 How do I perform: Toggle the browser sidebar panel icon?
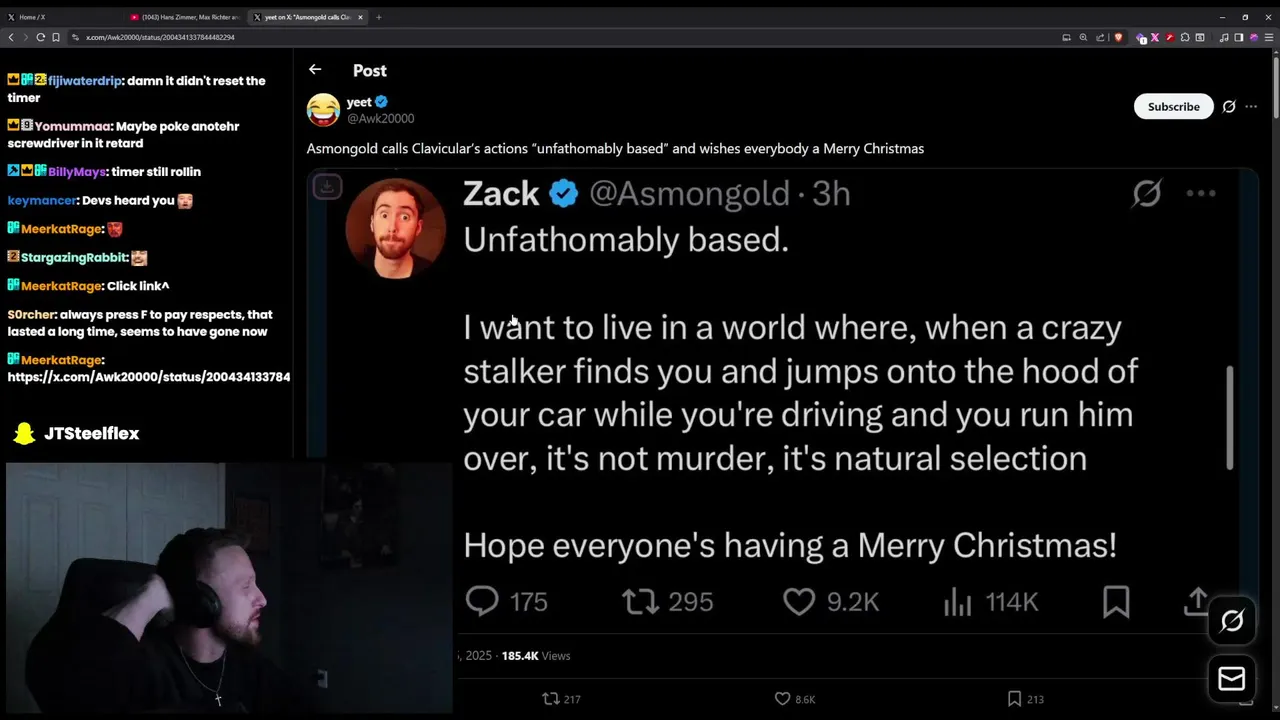click(x=1239, y=37)
